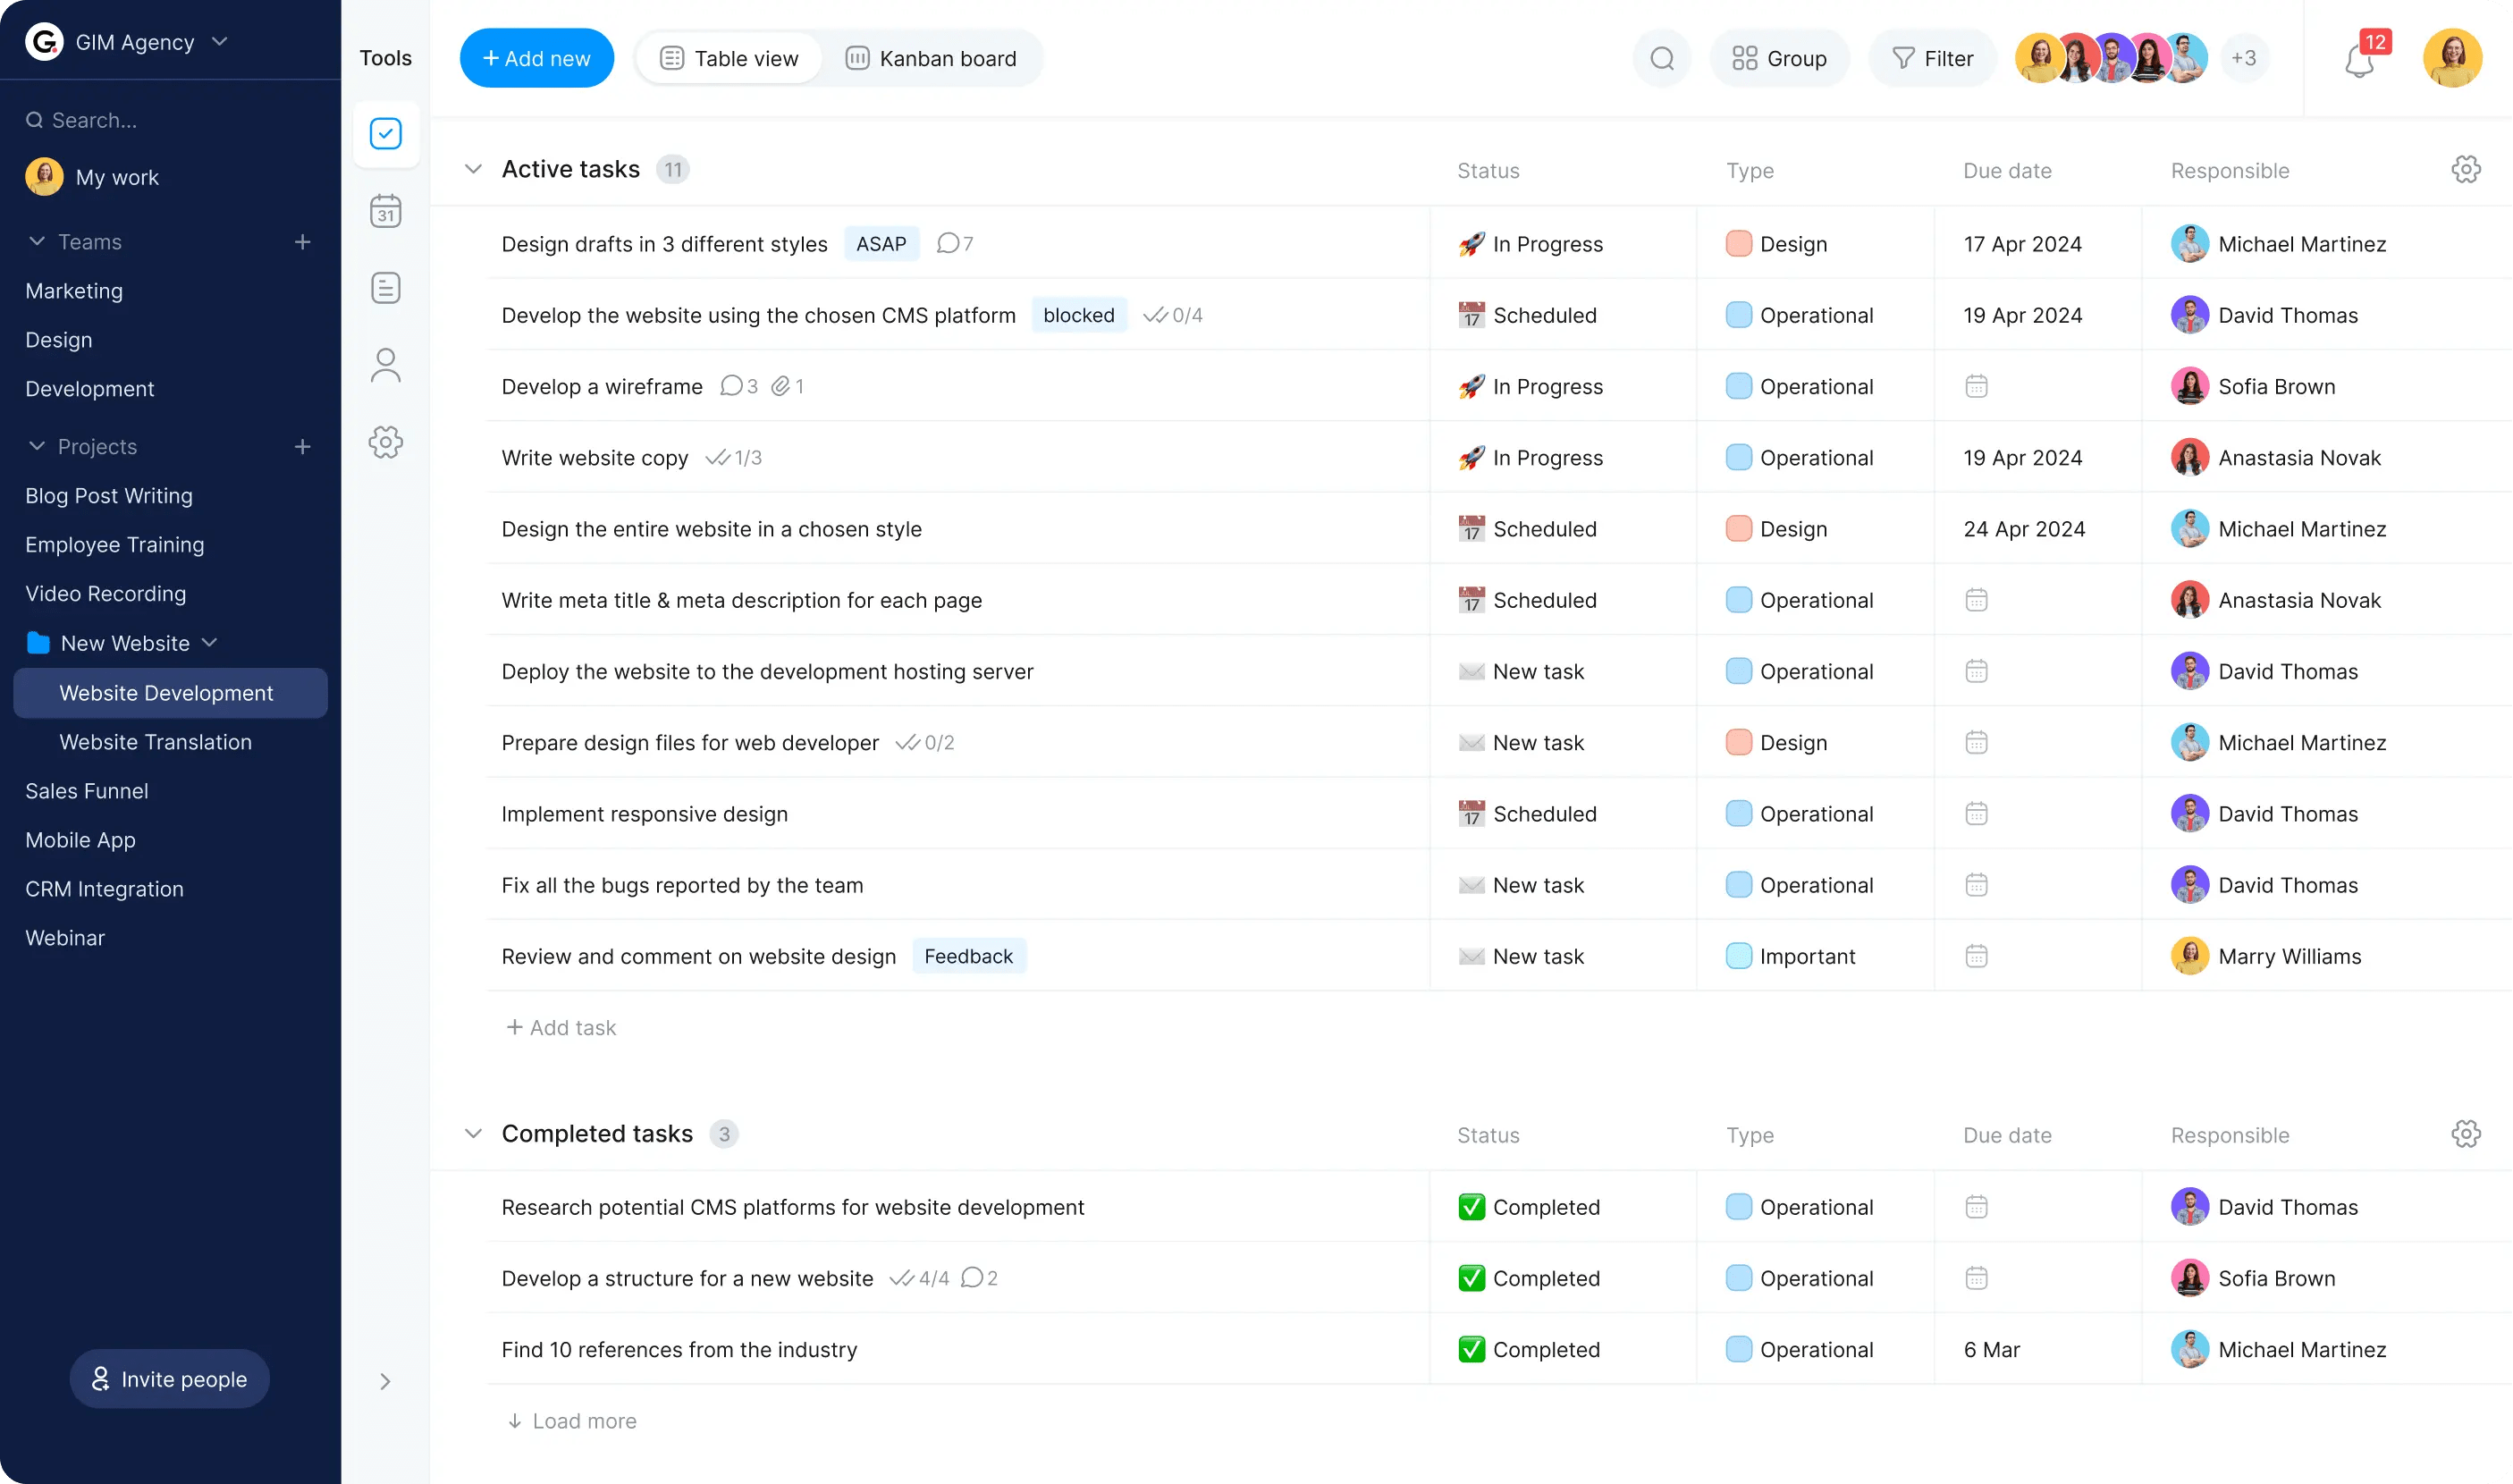Open the people tool icon in Tools

[x=385, y=365]
